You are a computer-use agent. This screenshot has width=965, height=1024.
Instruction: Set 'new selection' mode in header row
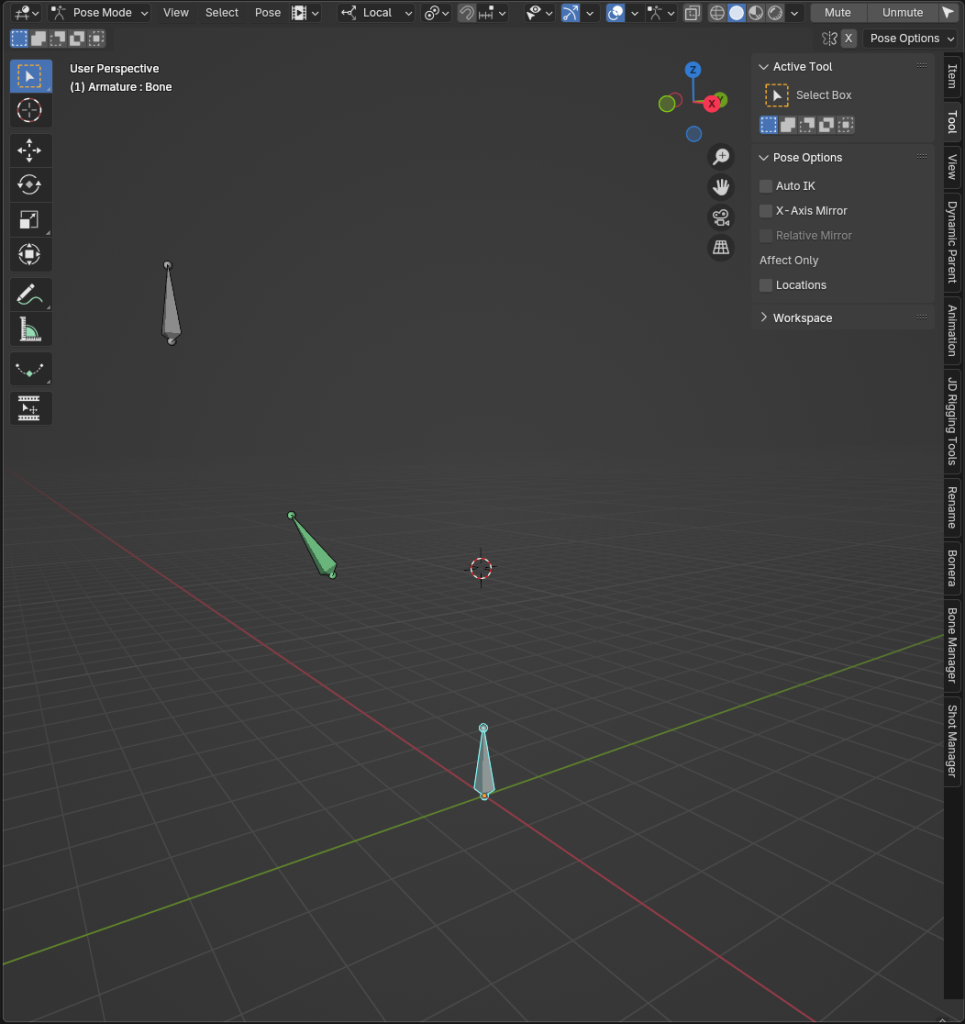pyautogui.click(x=20, y=39)
